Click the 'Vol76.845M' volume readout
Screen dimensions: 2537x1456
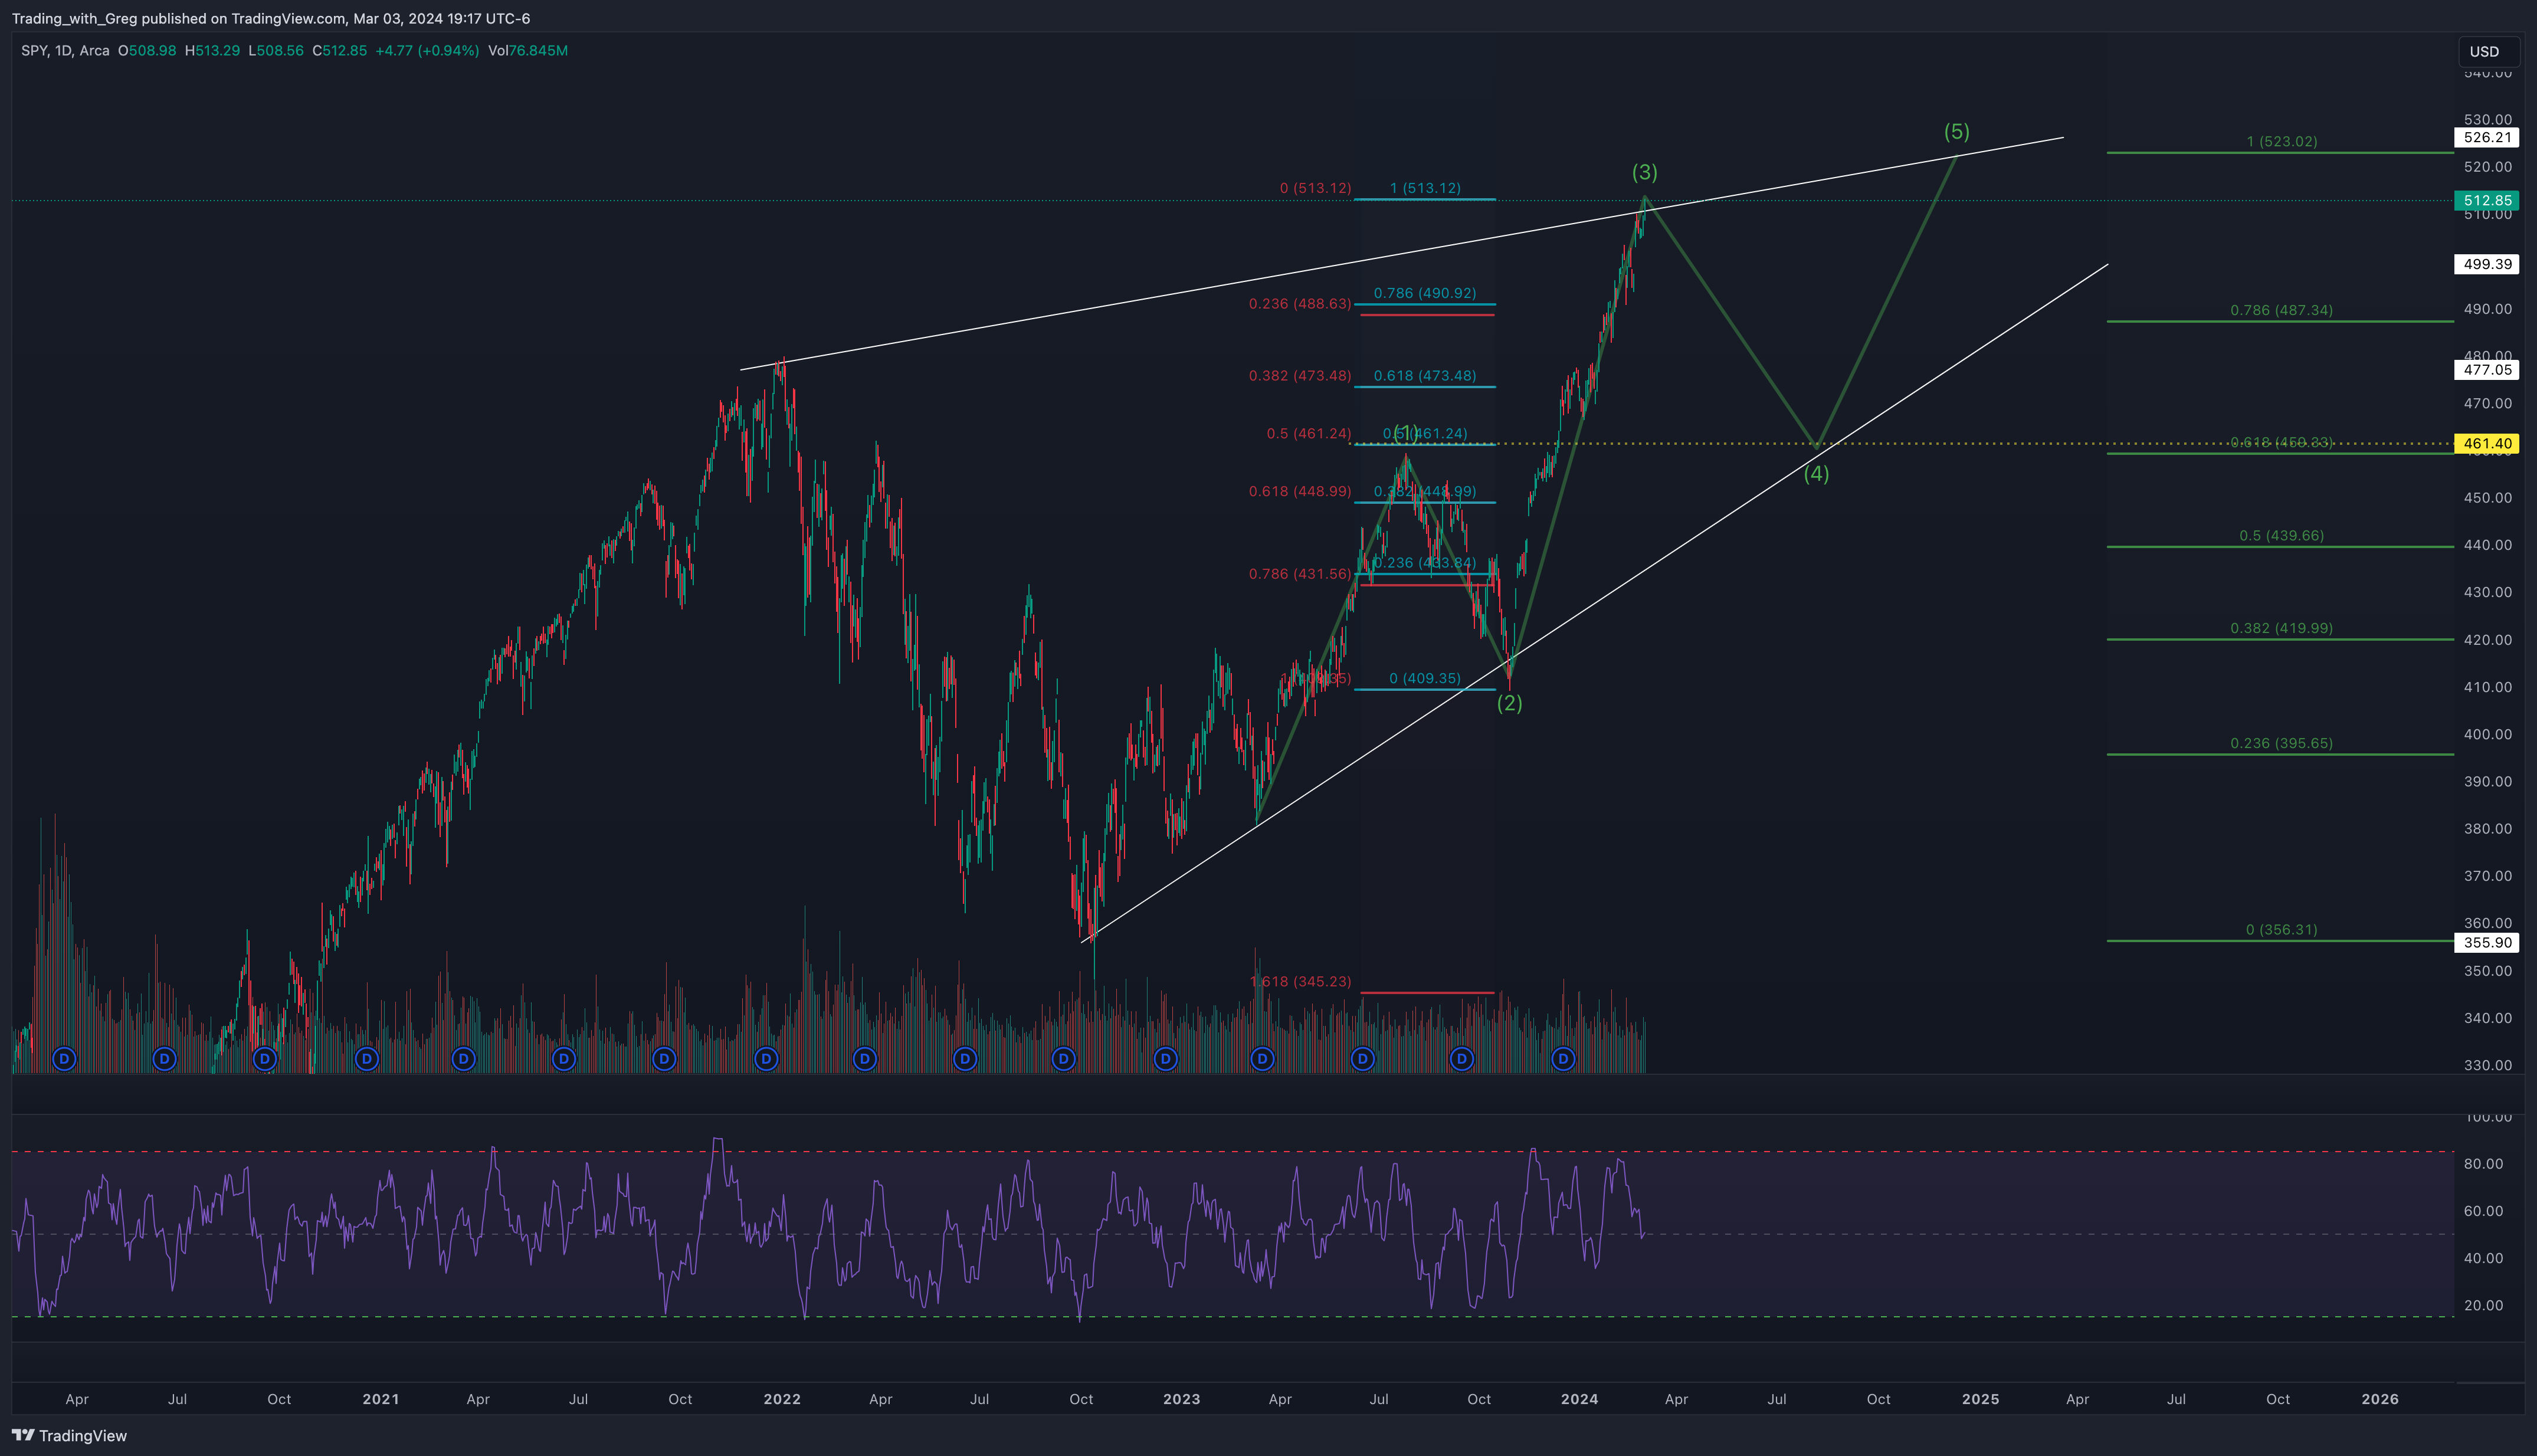pyautogui.click(x=528, y=51)
